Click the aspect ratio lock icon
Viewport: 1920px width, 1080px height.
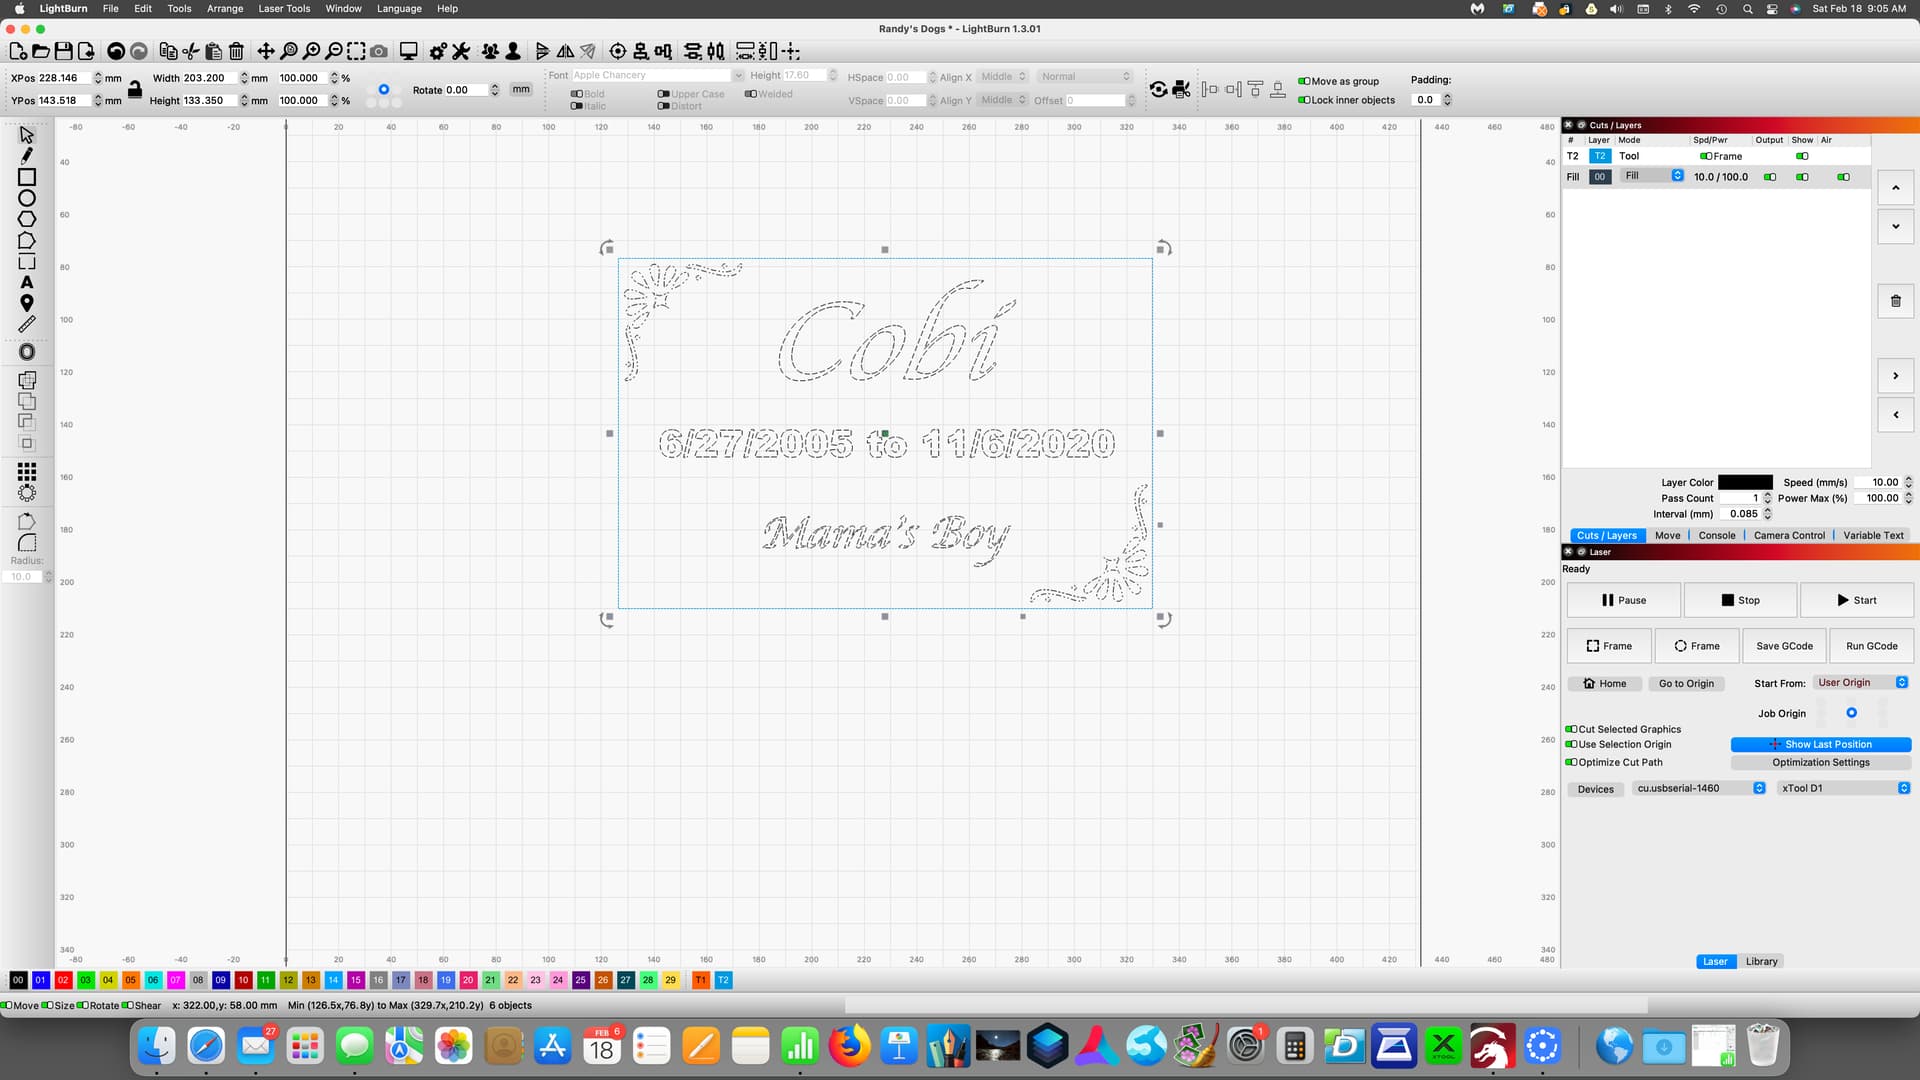[135, 89]
